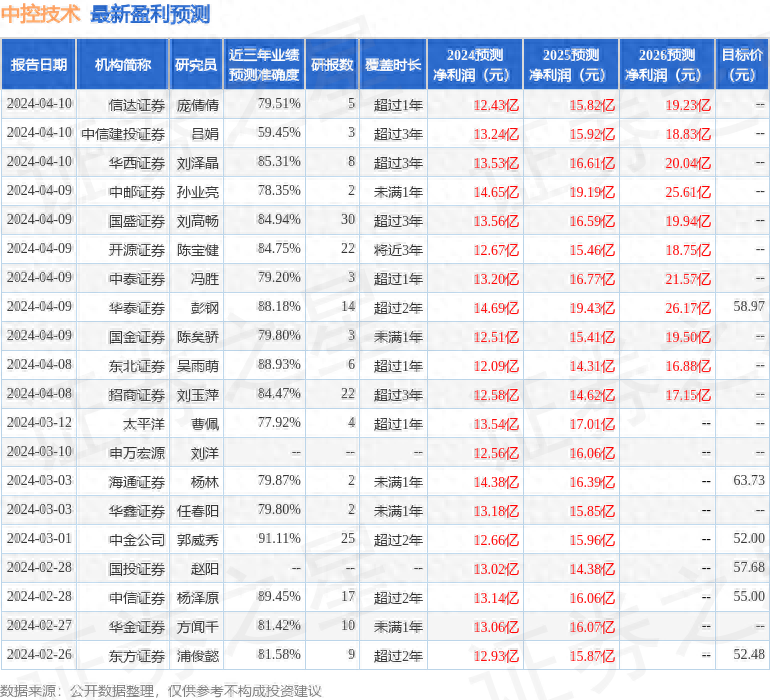The width and height of the screenshot is (770, 700).
Task: Click the 近三年业绩预测准确度 column header
Action: tap(264, 65)
